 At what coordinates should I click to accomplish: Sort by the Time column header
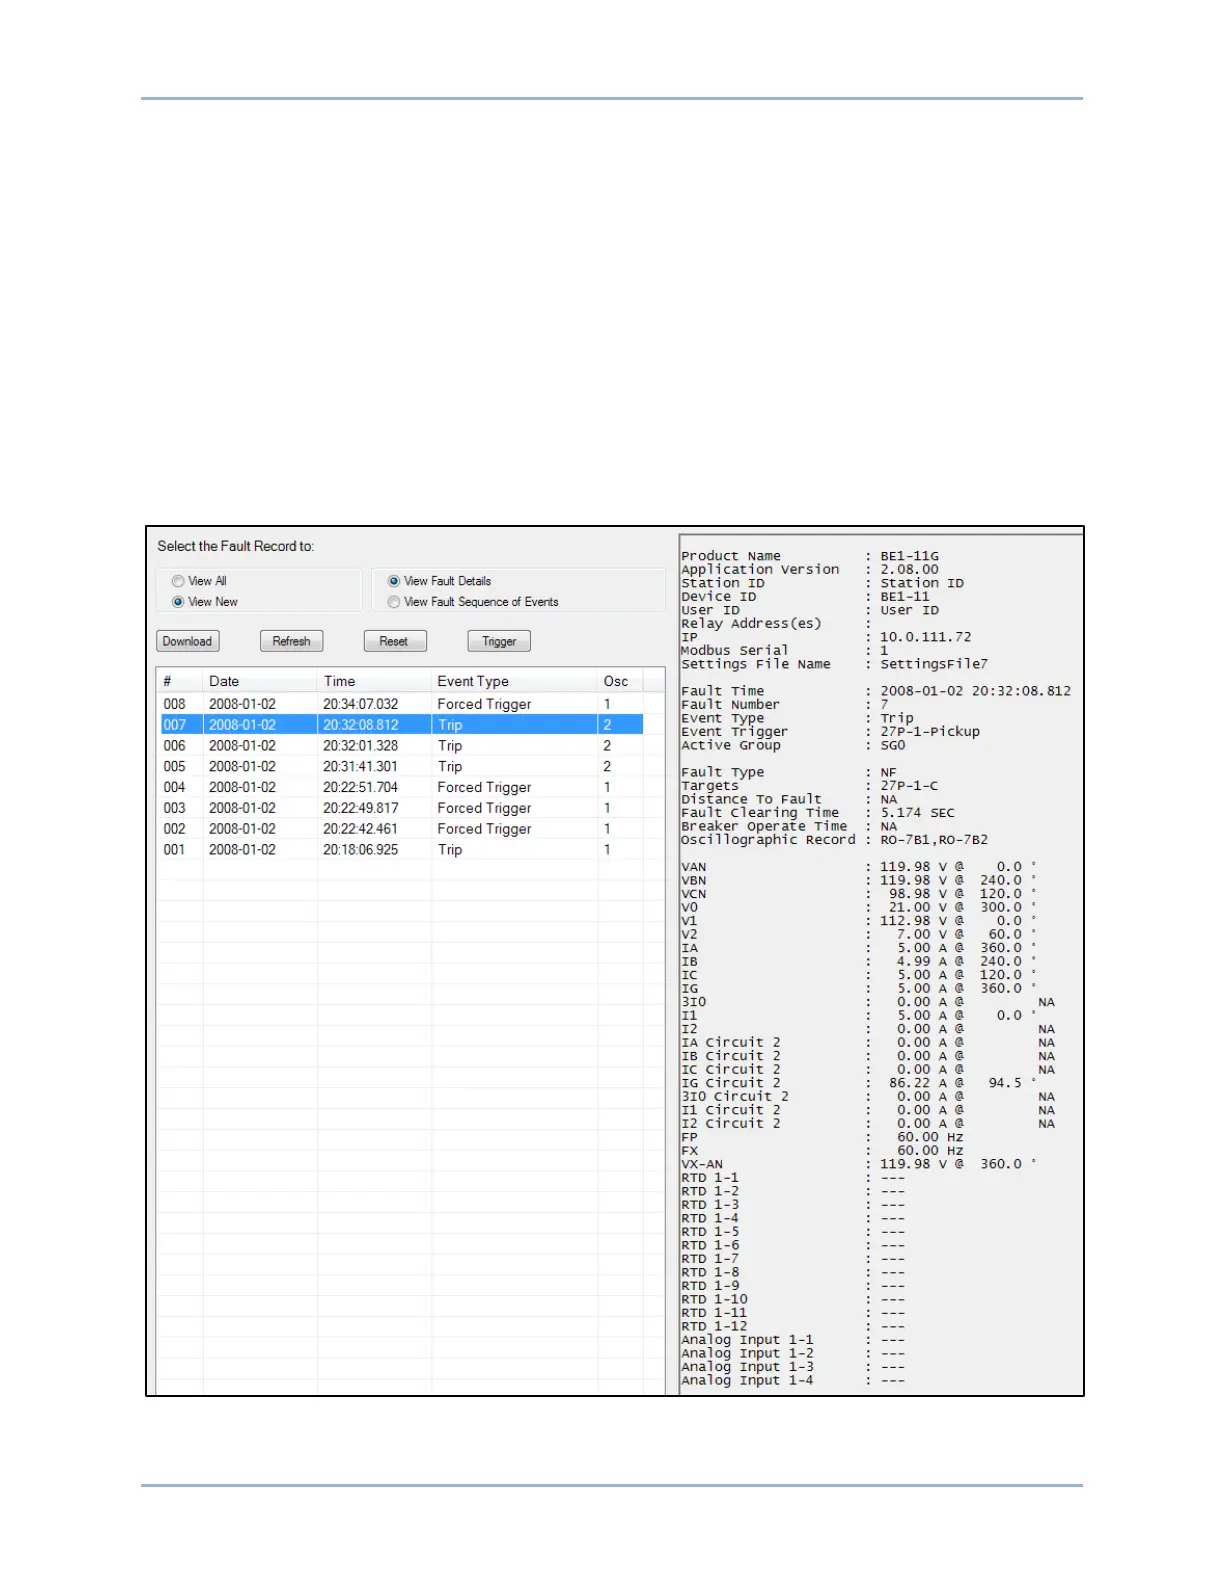(x=374, y=681)
